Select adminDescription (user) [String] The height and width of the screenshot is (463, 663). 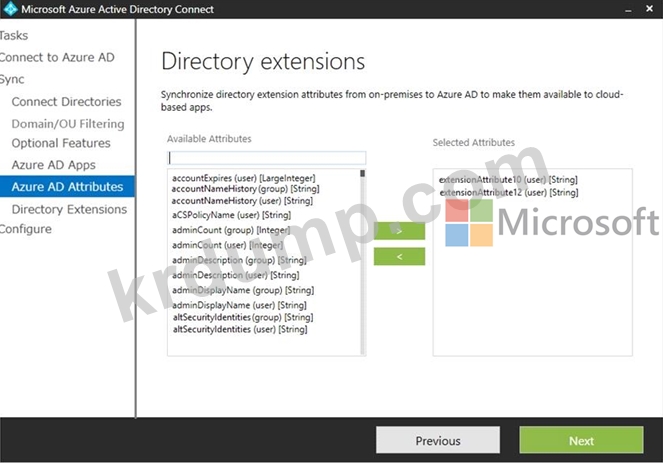click(236, 275)
